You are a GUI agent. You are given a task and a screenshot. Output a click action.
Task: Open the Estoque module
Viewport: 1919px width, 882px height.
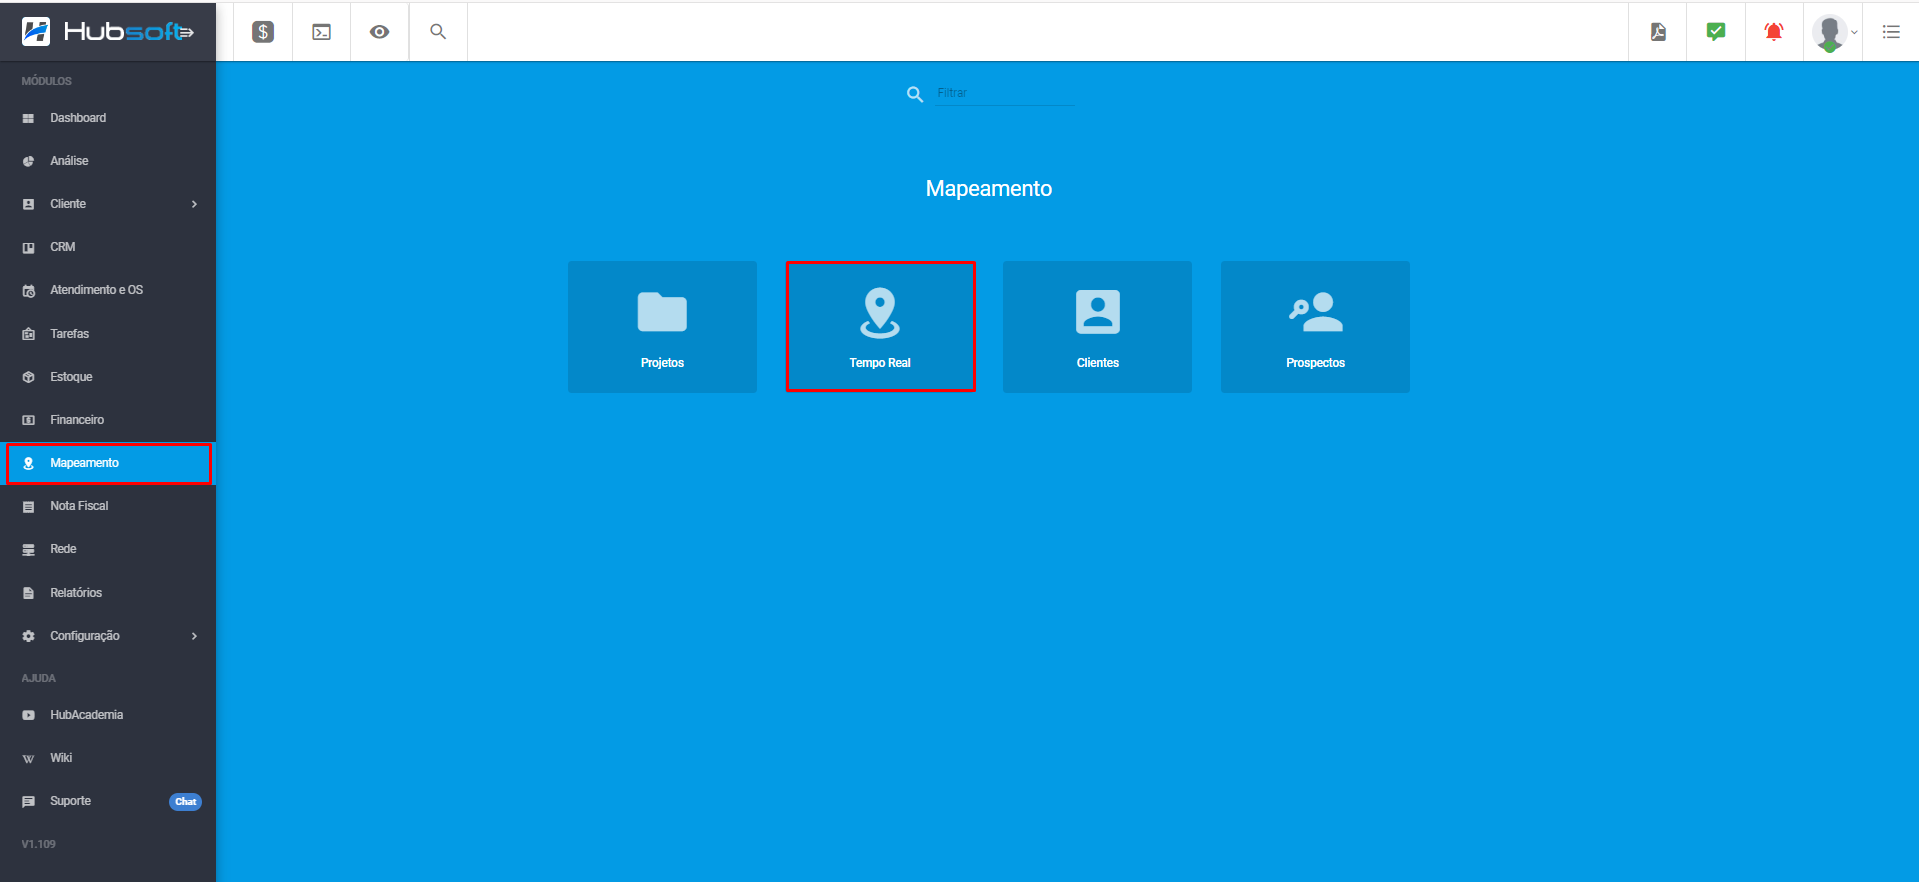tap(108, 377)
